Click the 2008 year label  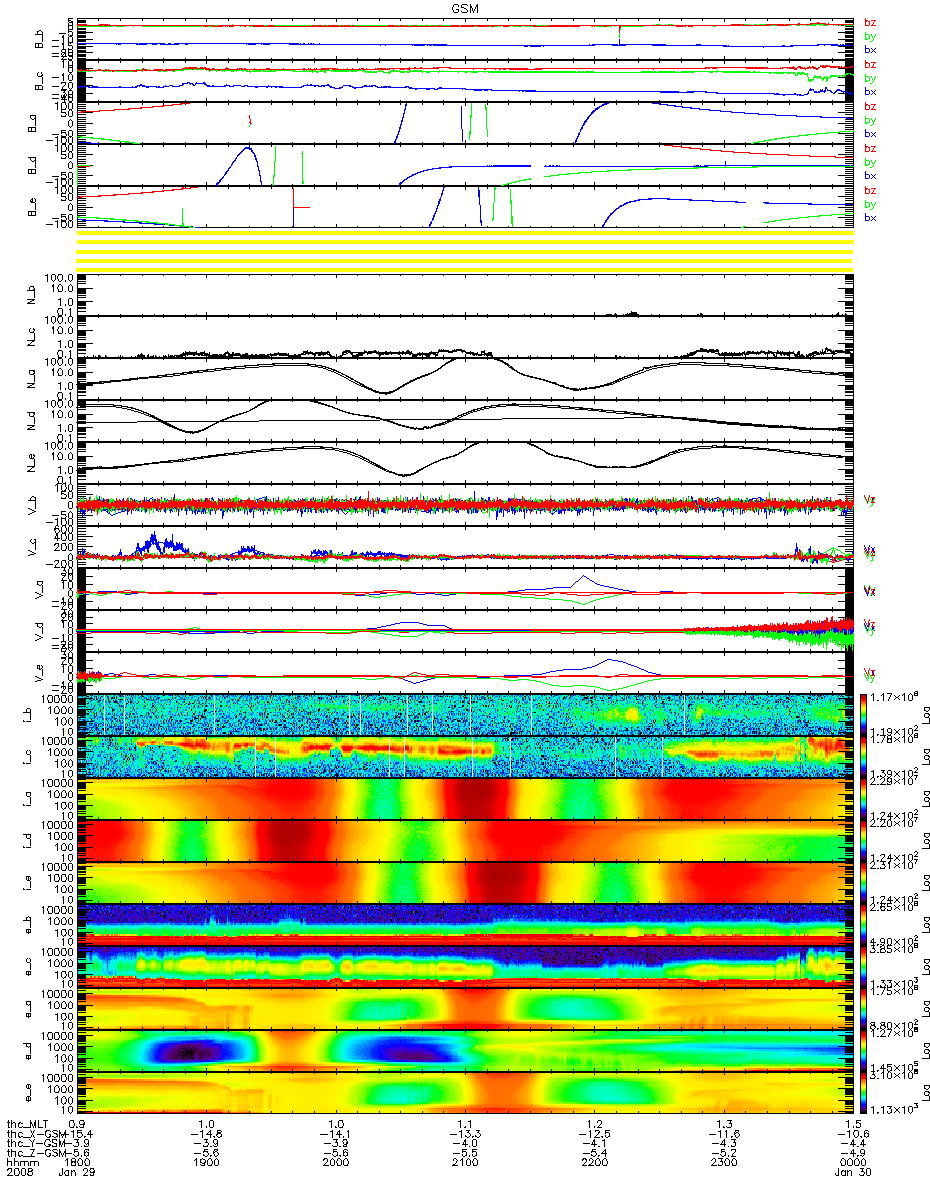coord(20,1172)
